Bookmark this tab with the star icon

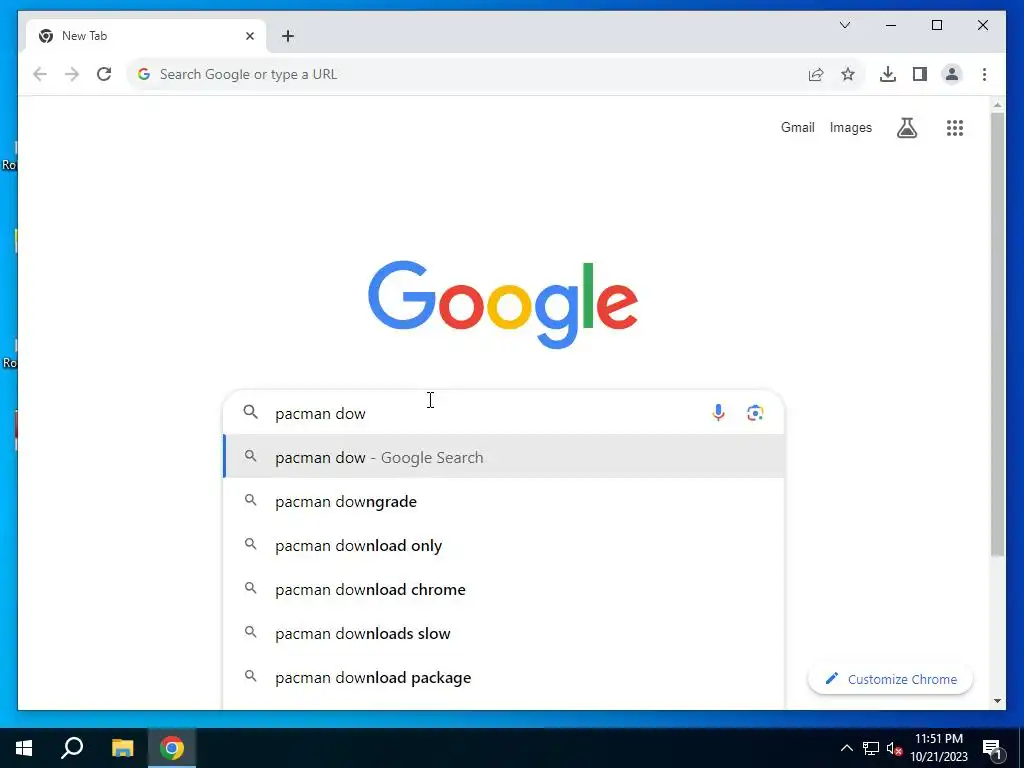click(x=848, y=74)
